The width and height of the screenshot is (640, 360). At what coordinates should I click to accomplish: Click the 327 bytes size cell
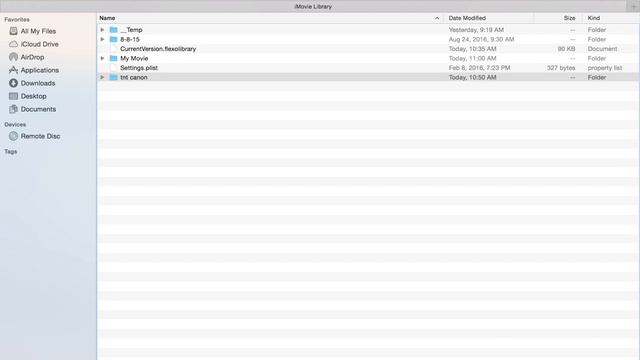(x=561, y=68)
